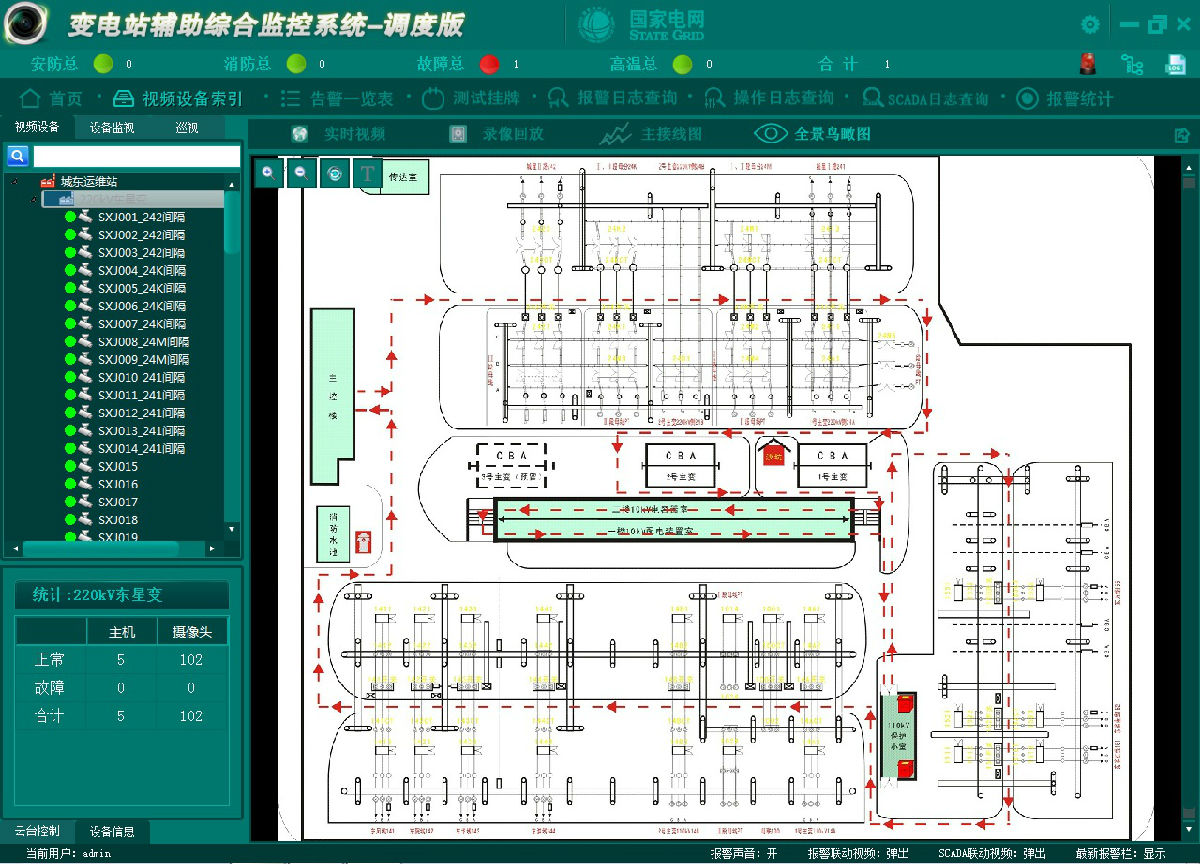This screenshot has height=864, width=1200.
Task: Click camera icon of SXJ005_24K间隔
Action: point(87,288)
